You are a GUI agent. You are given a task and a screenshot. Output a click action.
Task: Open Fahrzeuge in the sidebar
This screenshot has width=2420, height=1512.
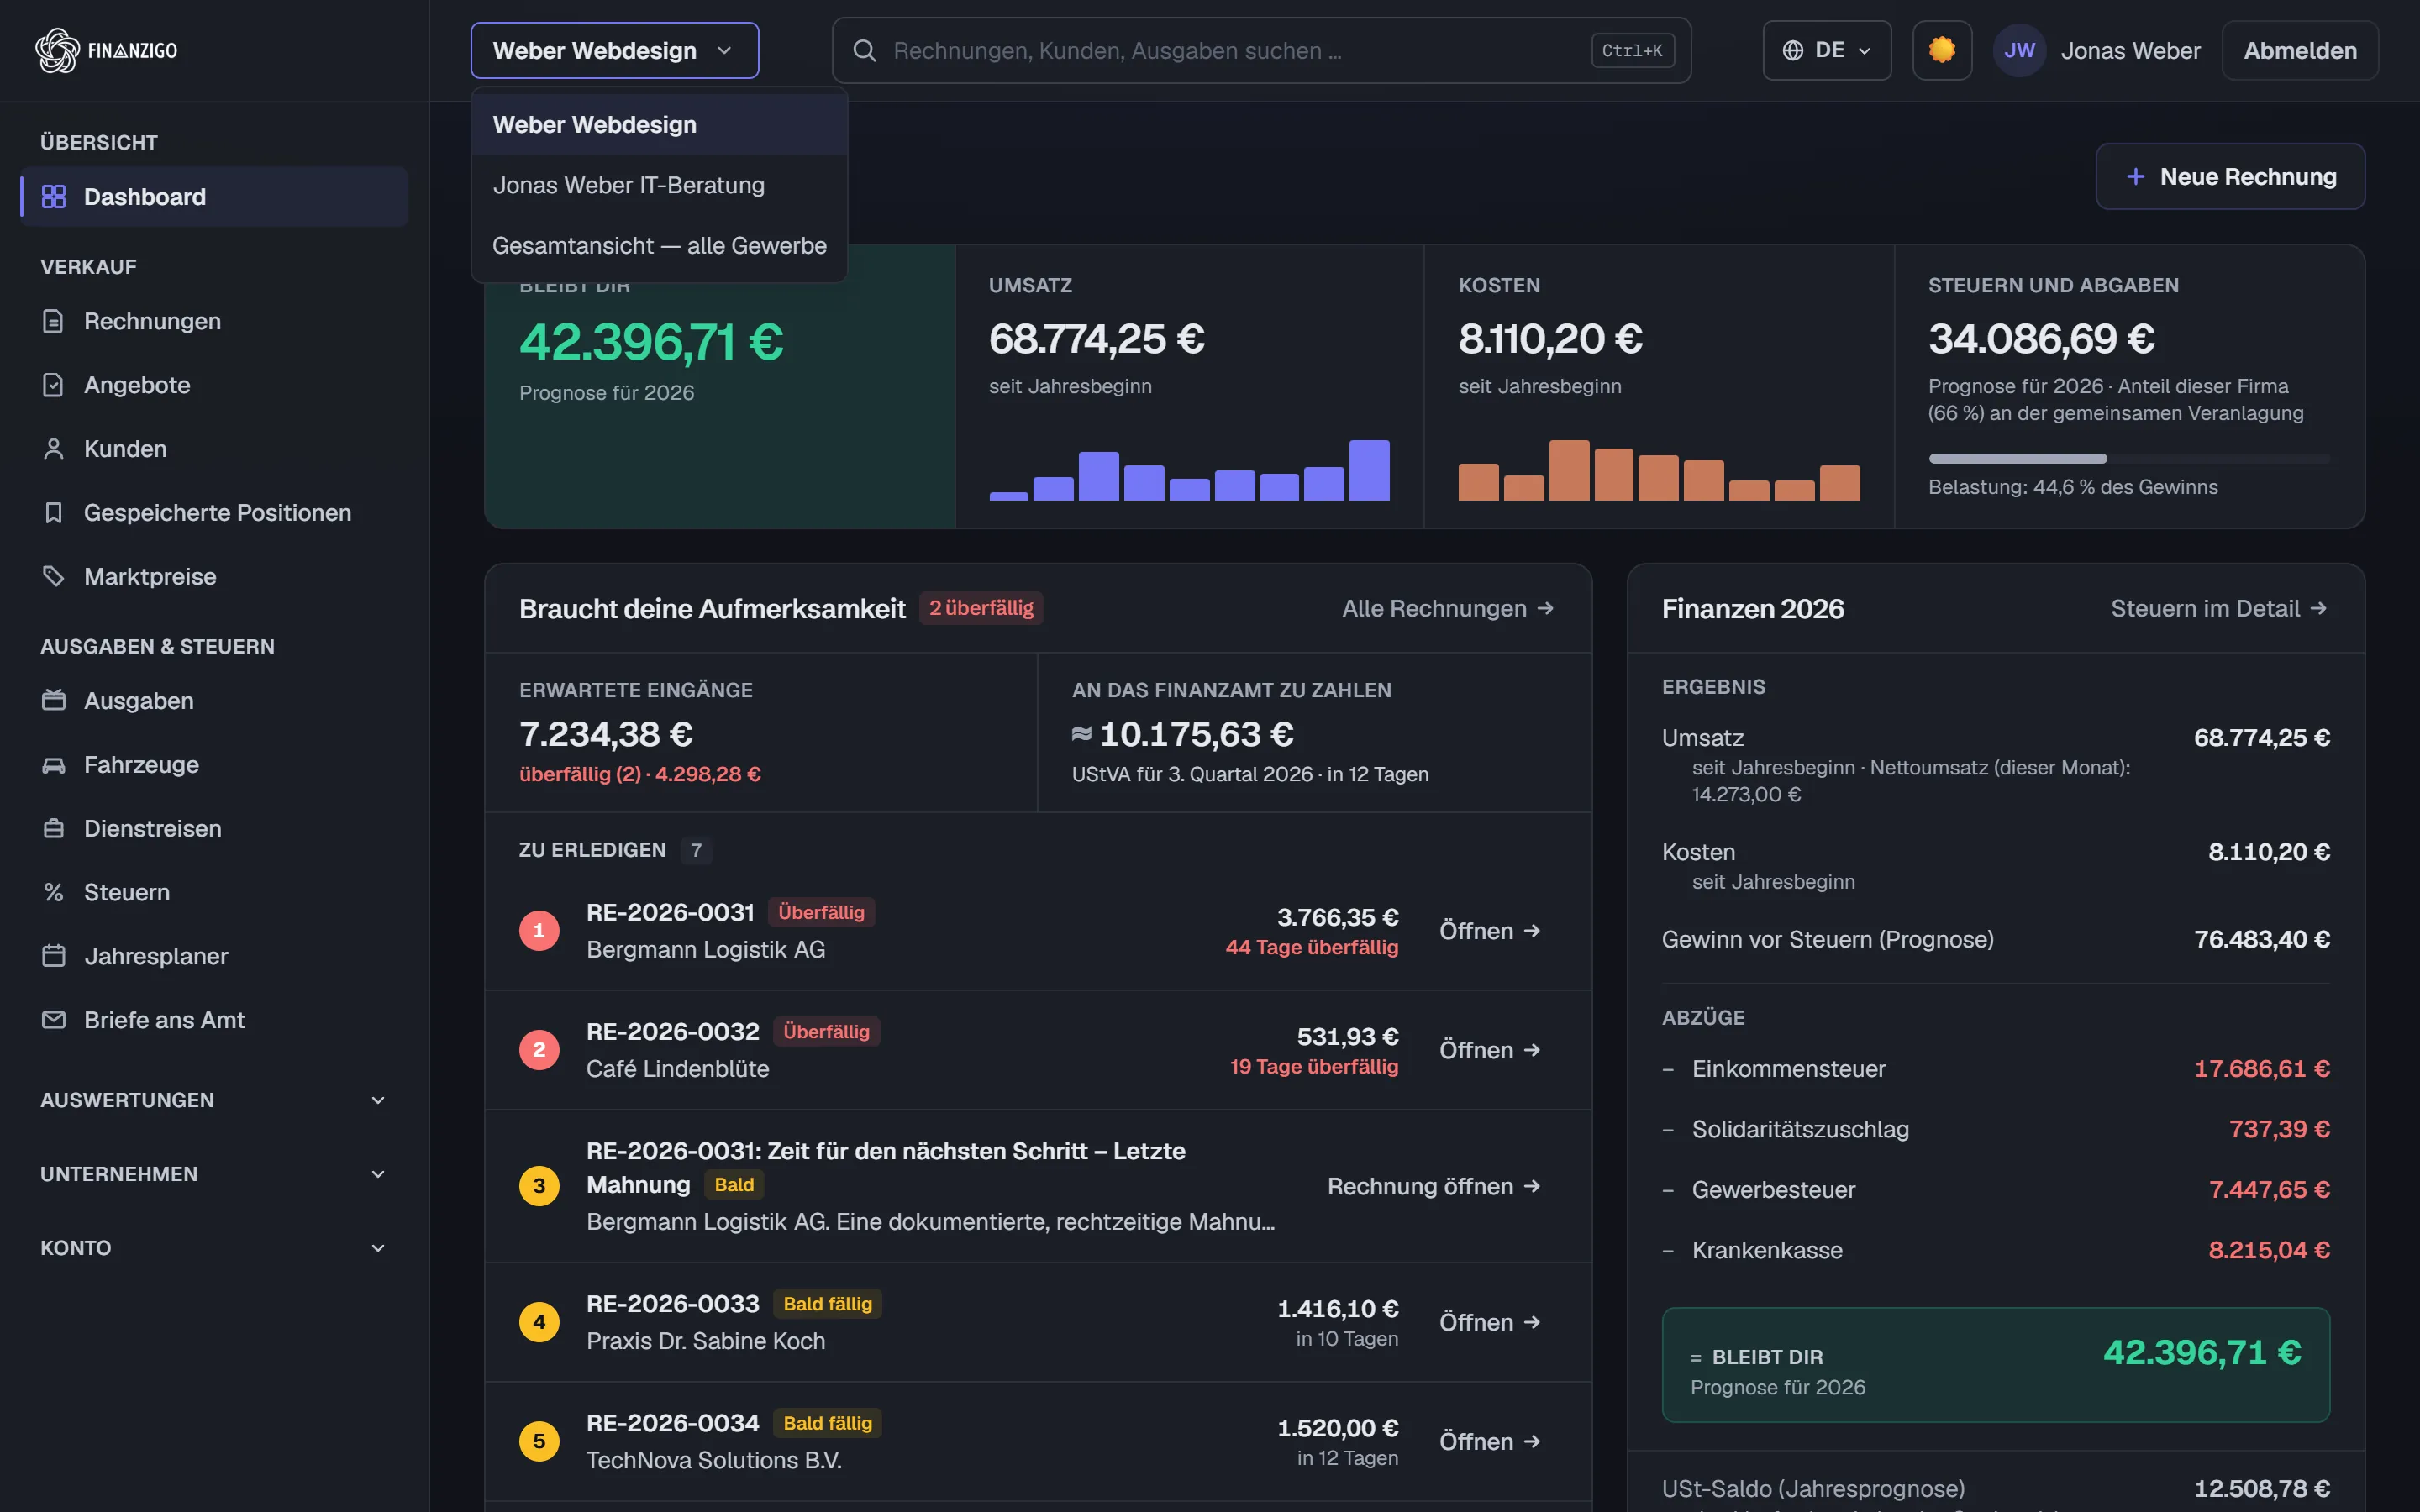tap(213, 765)
